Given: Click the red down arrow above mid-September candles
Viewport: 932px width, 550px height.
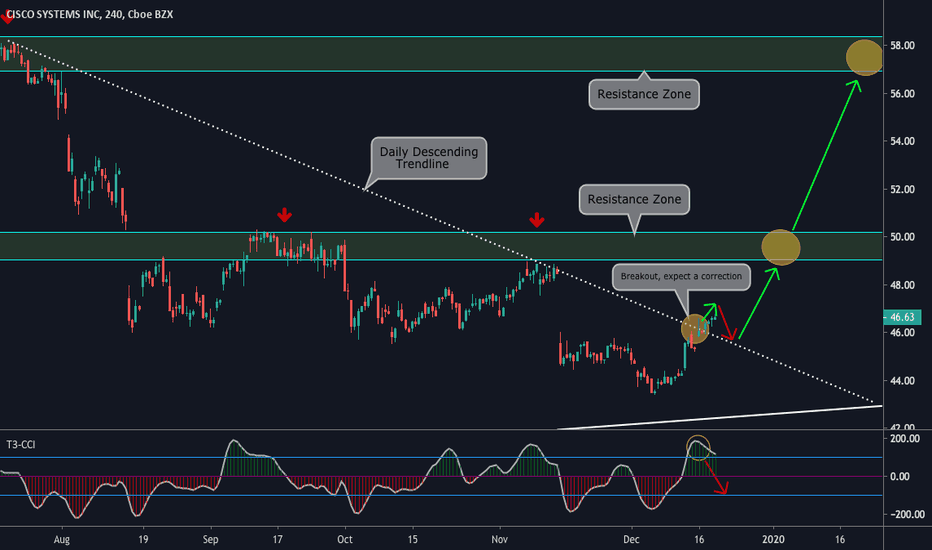Looking at the screenshot, I should click(285, 215).
